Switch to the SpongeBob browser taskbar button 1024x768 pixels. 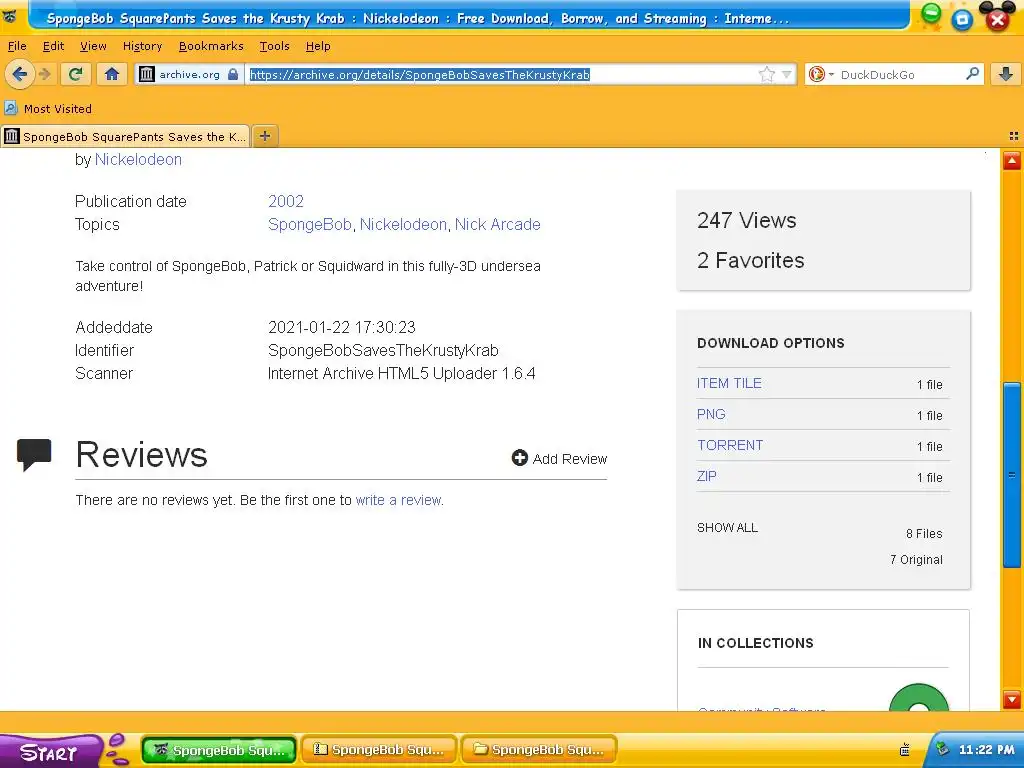pos(219,750)
